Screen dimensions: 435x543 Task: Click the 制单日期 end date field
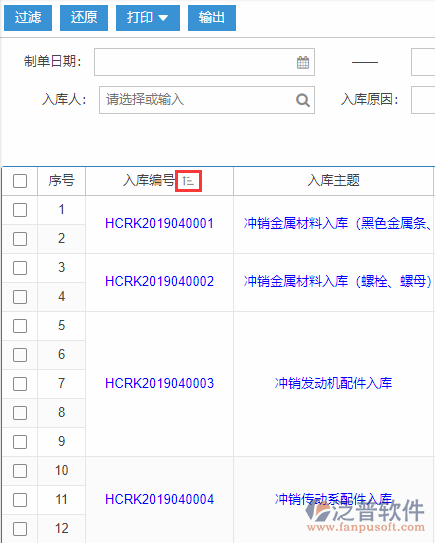[x=423, y=62]
